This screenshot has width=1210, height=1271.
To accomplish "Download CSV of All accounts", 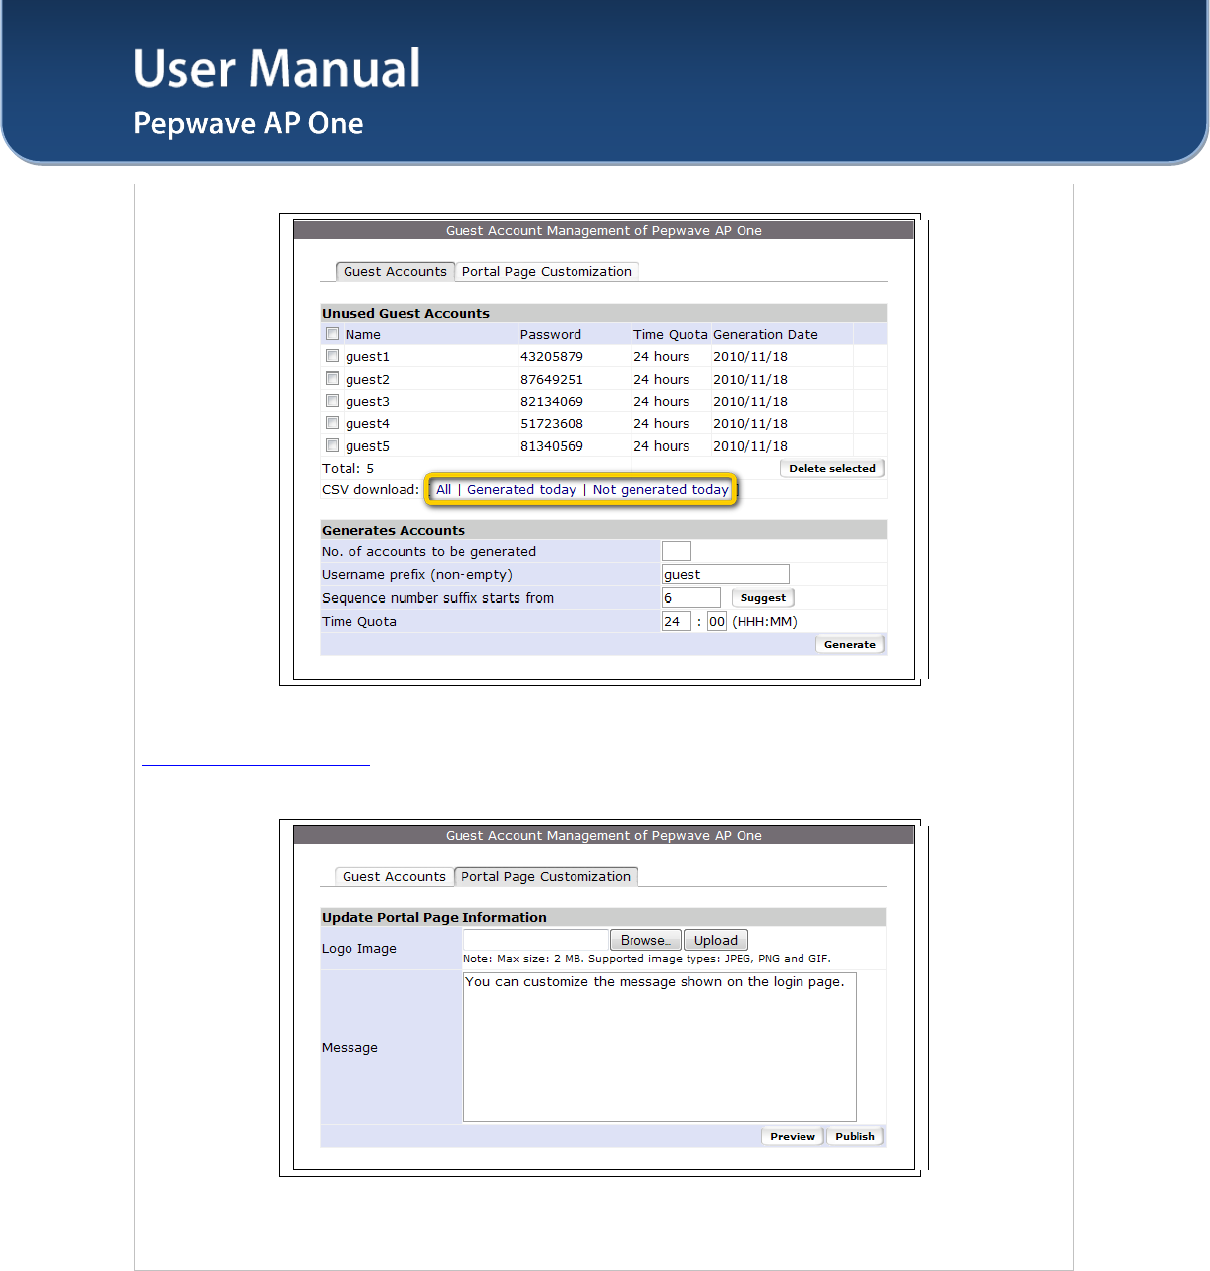I will [443, 489].
